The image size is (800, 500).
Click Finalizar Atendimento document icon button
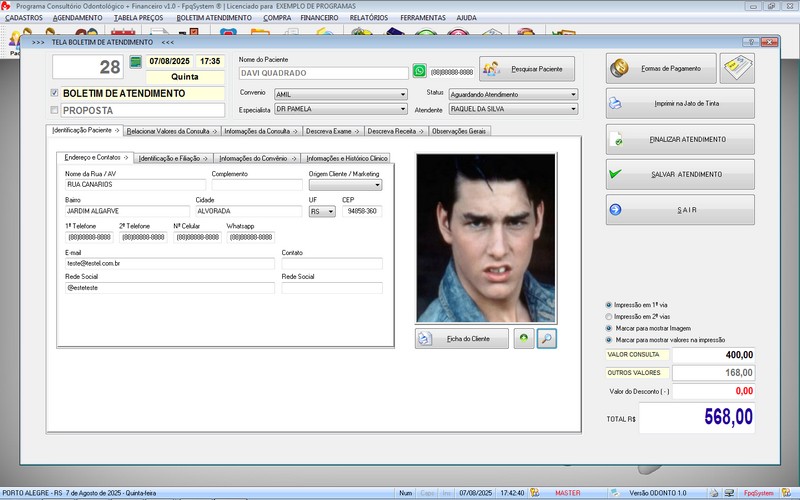[x=680, y=139]
